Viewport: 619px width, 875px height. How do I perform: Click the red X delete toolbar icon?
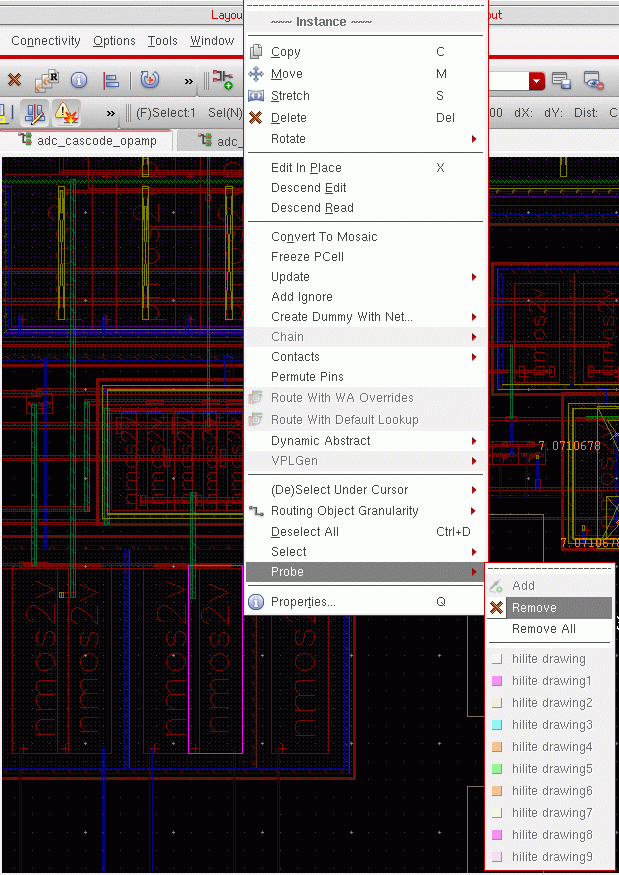tap(14, 81)
